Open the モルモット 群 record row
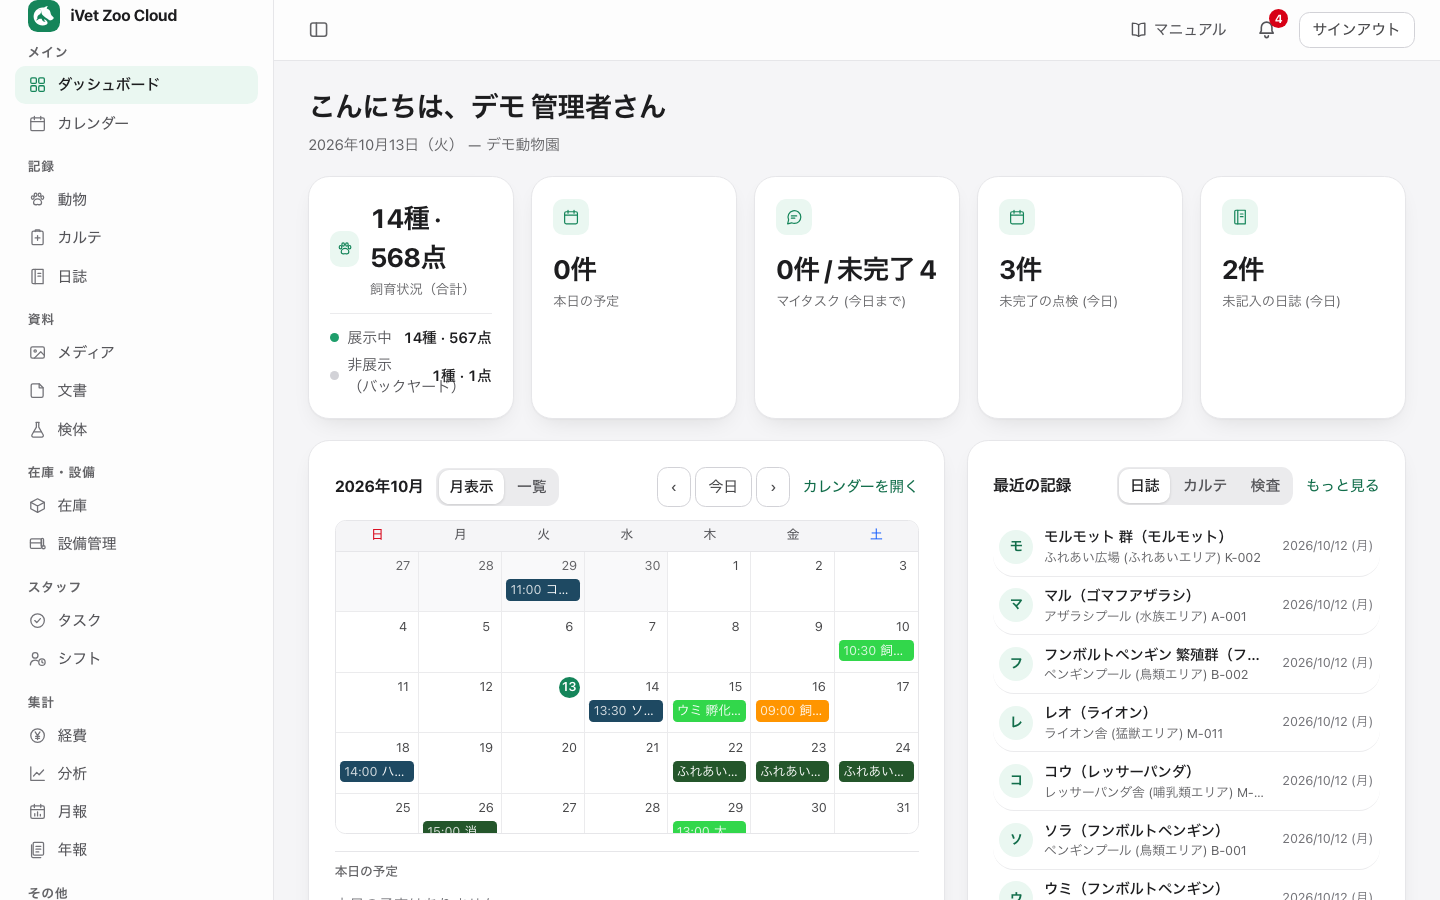This screenshot has width=1440, height=900. (x=1186, y=546)
